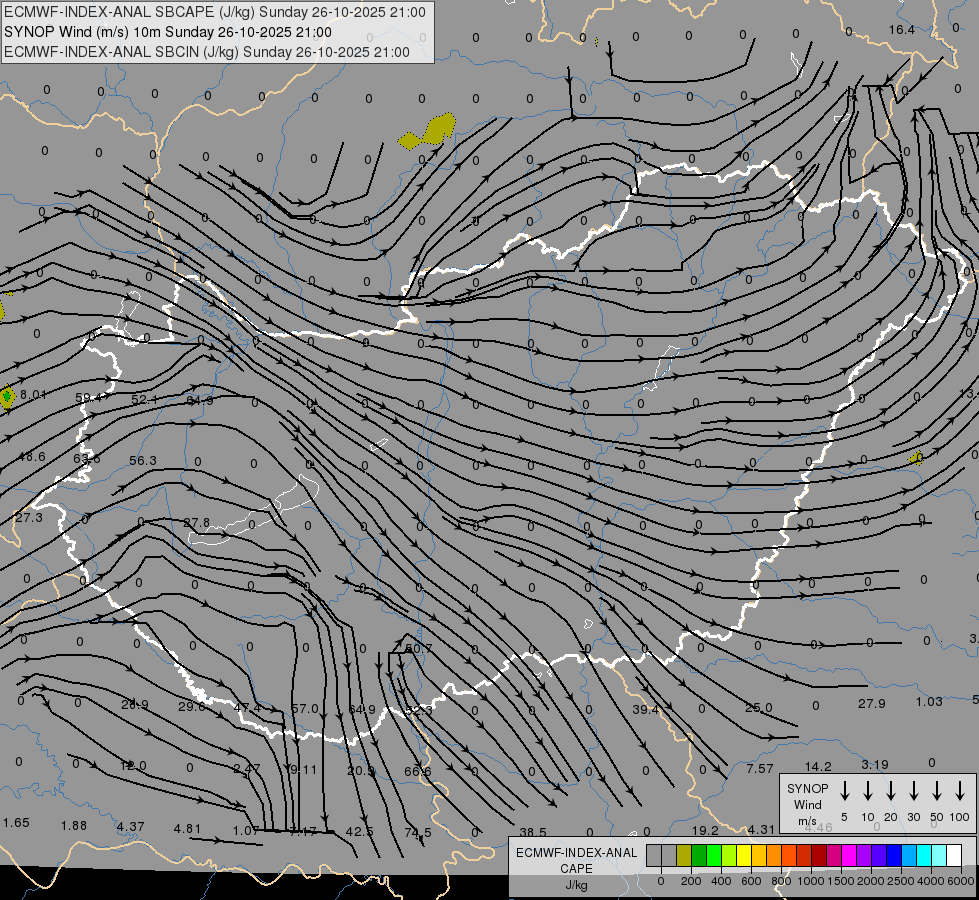Click the SYNOP Wind m/s legend label

[807, 804]
